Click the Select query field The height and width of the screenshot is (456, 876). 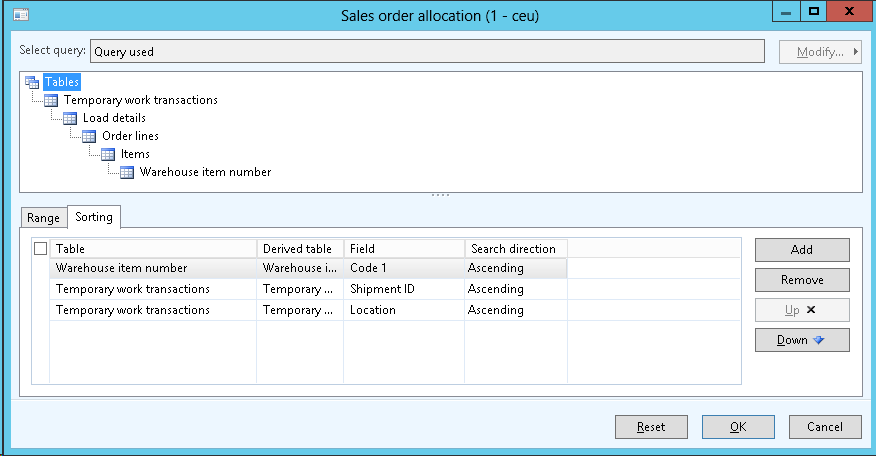(x=432, y=51)
